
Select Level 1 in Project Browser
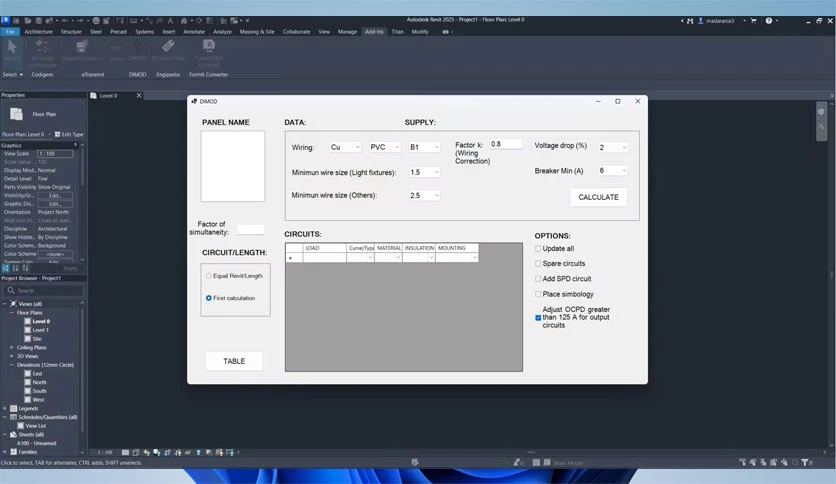coord(40,330)
